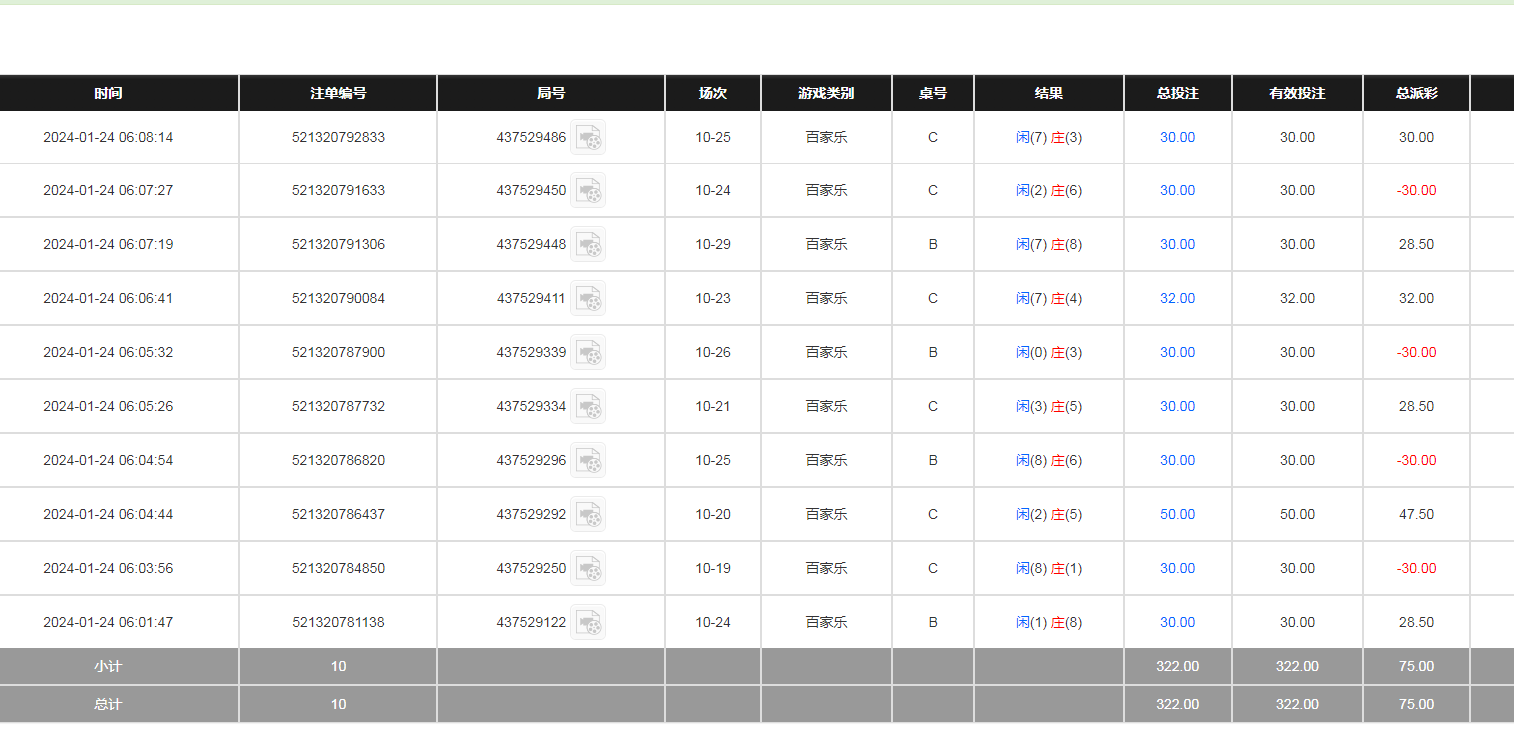Play replay for round 437529334
Viewport: 1514px width, 729px height.
tap(588, 407)
